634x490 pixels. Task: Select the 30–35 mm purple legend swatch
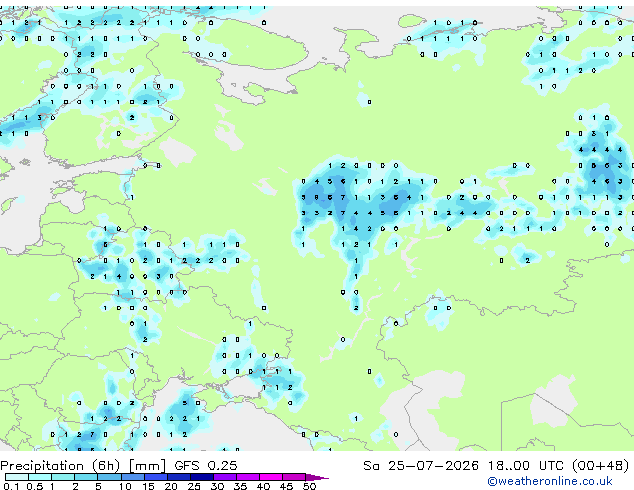point(224,477)
